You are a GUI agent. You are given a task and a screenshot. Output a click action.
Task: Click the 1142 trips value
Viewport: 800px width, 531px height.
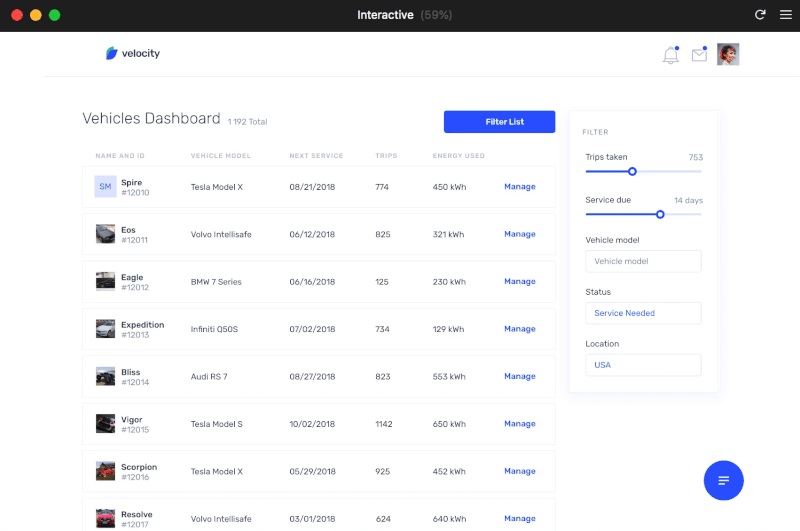384,424
